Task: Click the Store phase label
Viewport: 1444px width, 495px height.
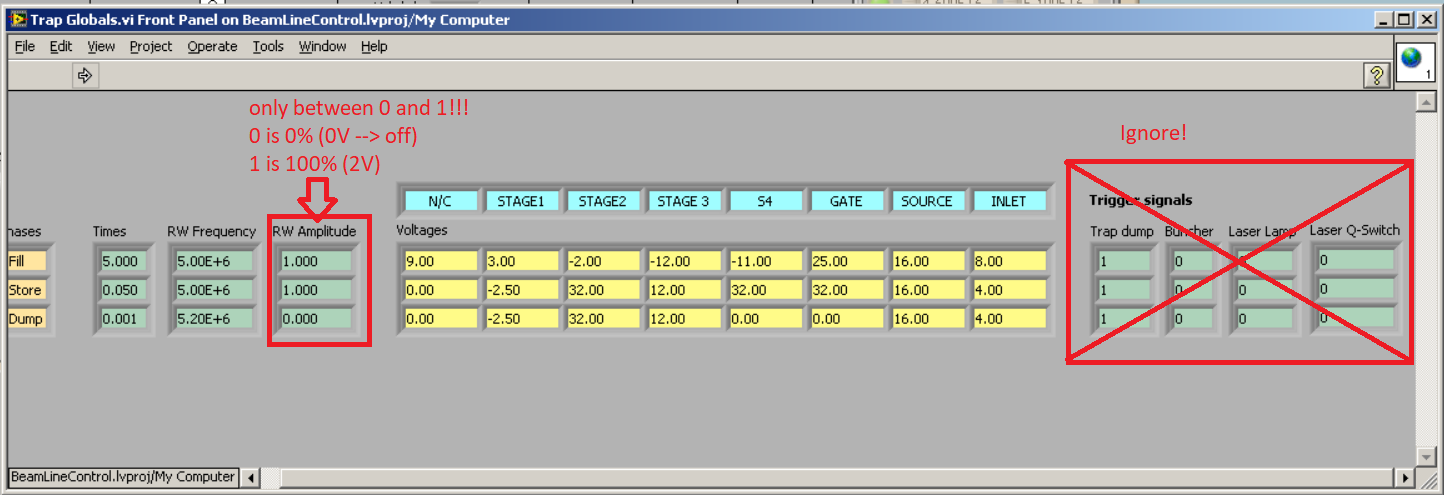Action: point(27,290)
